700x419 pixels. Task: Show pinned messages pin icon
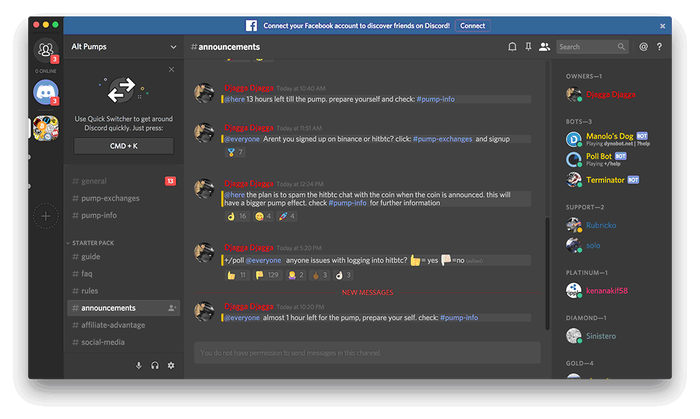528,47
